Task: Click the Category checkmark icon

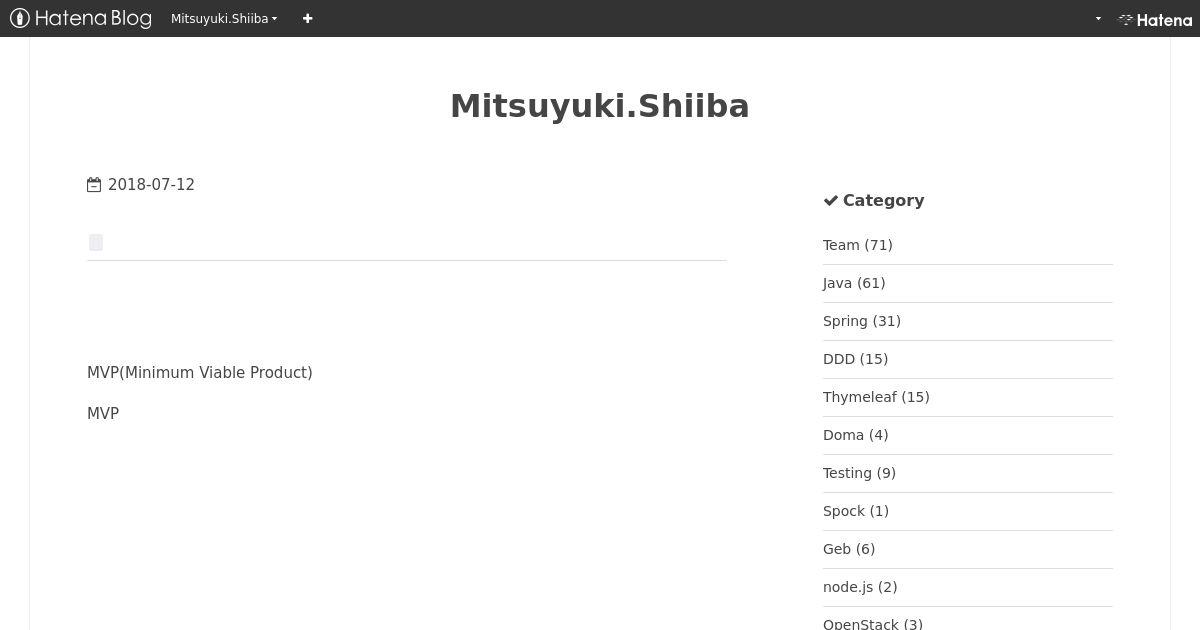Action: pyautogui.click(x=830, y=200)
